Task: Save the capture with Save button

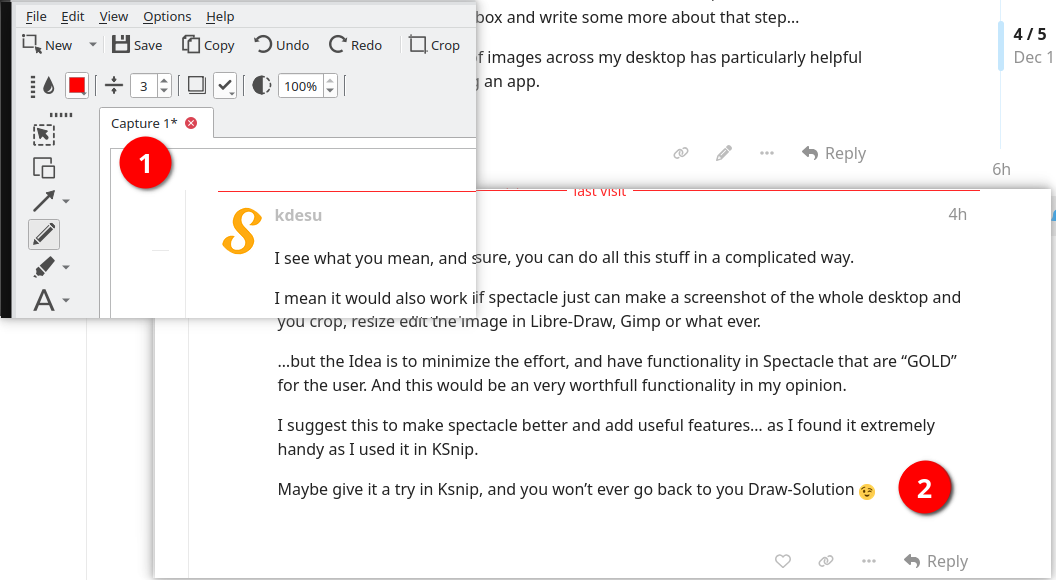Action: tap(137, 45)
